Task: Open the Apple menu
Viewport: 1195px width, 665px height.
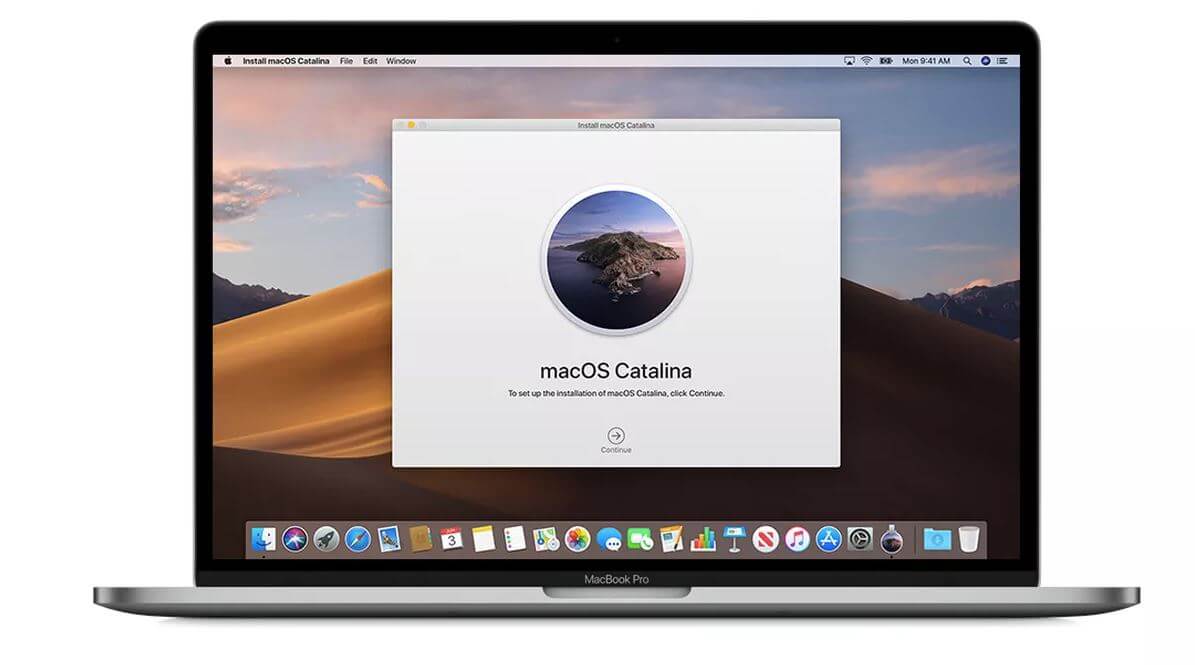Action: [228, 61]
